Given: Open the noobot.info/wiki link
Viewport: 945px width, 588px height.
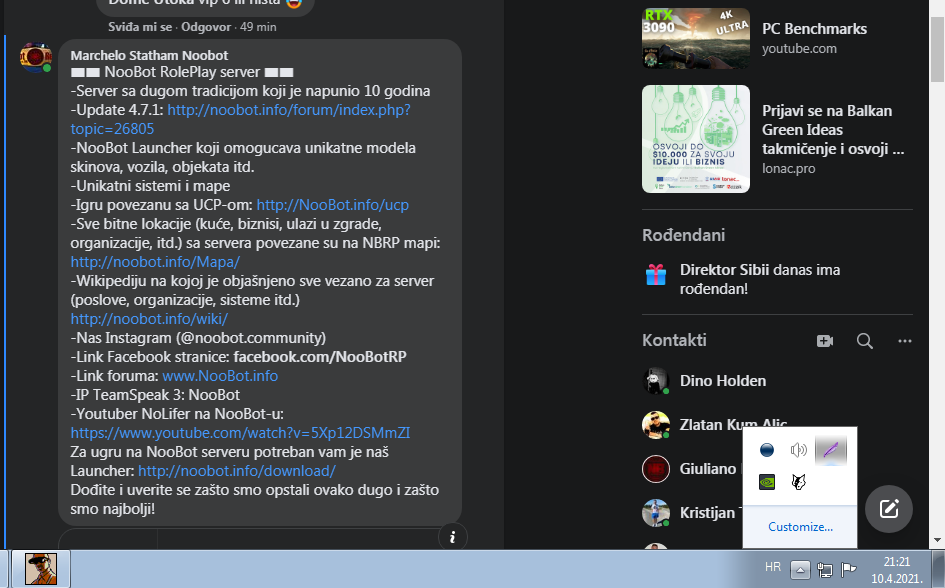Looking at the screenshot, I should tap(149, 319).
